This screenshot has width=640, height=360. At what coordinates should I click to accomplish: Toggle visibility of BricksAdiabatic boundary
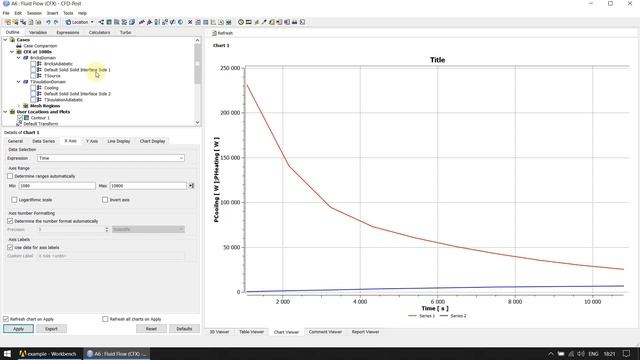33,64
